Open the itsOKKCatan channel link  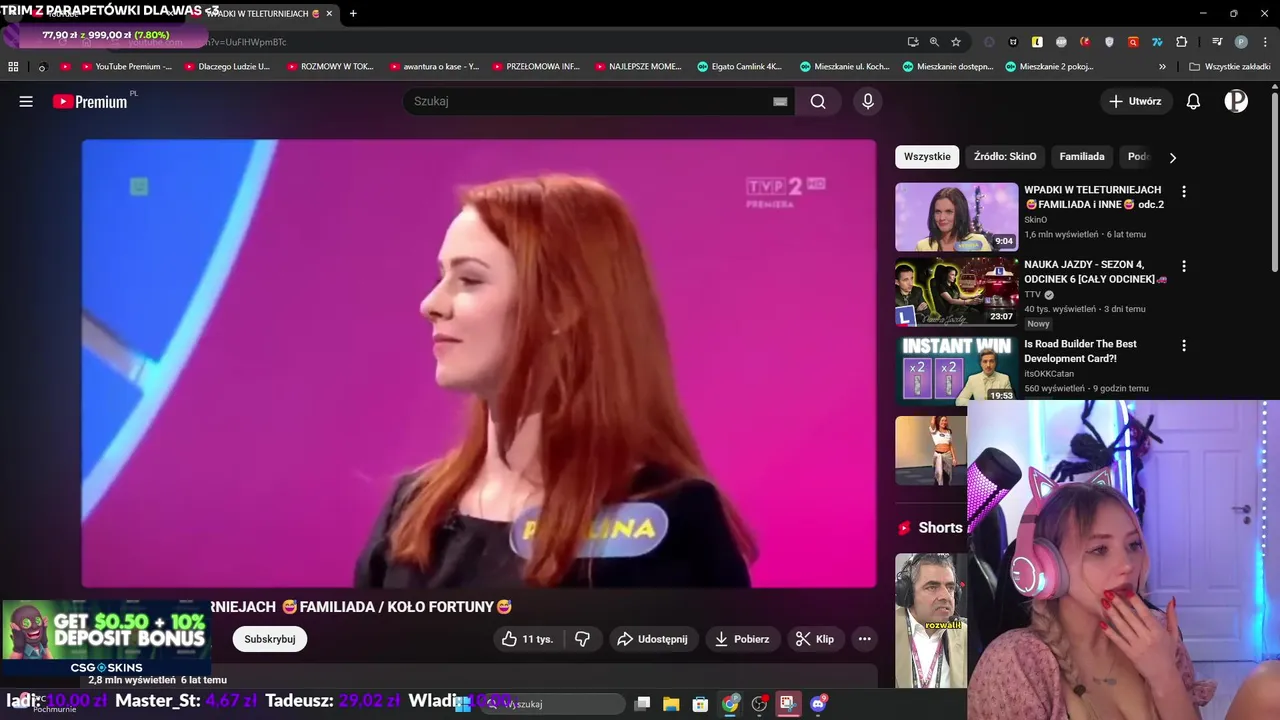point(1049,374)
